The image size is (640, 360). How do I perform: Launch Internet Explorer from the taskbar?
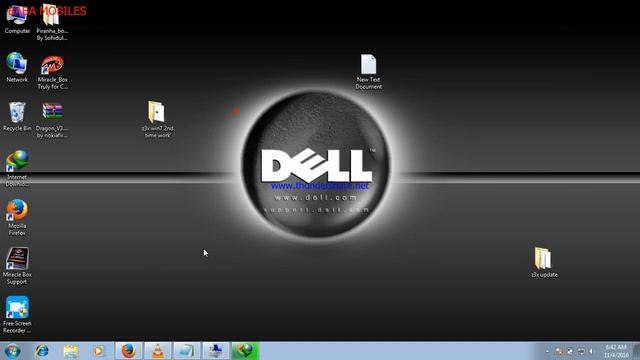point(42,351)
